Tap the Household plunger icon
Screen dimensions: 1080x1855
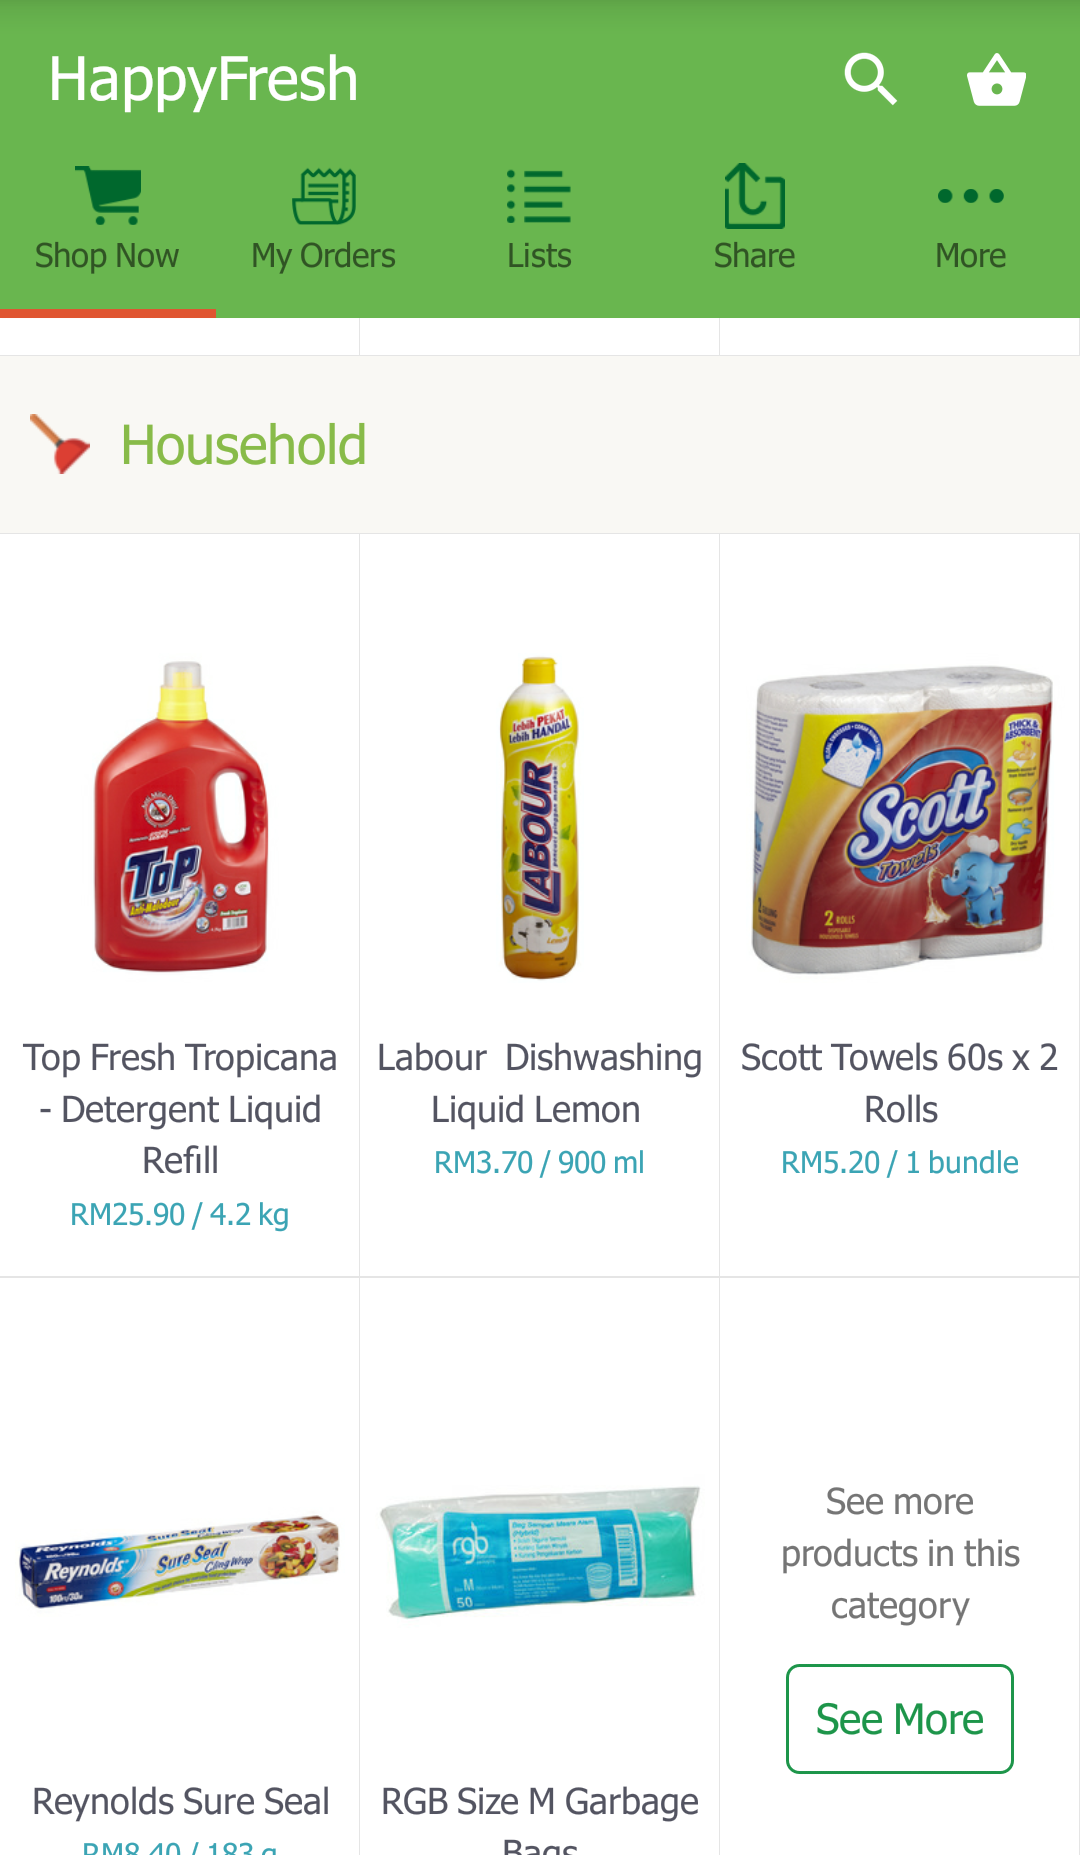click(x=59, y=444)
